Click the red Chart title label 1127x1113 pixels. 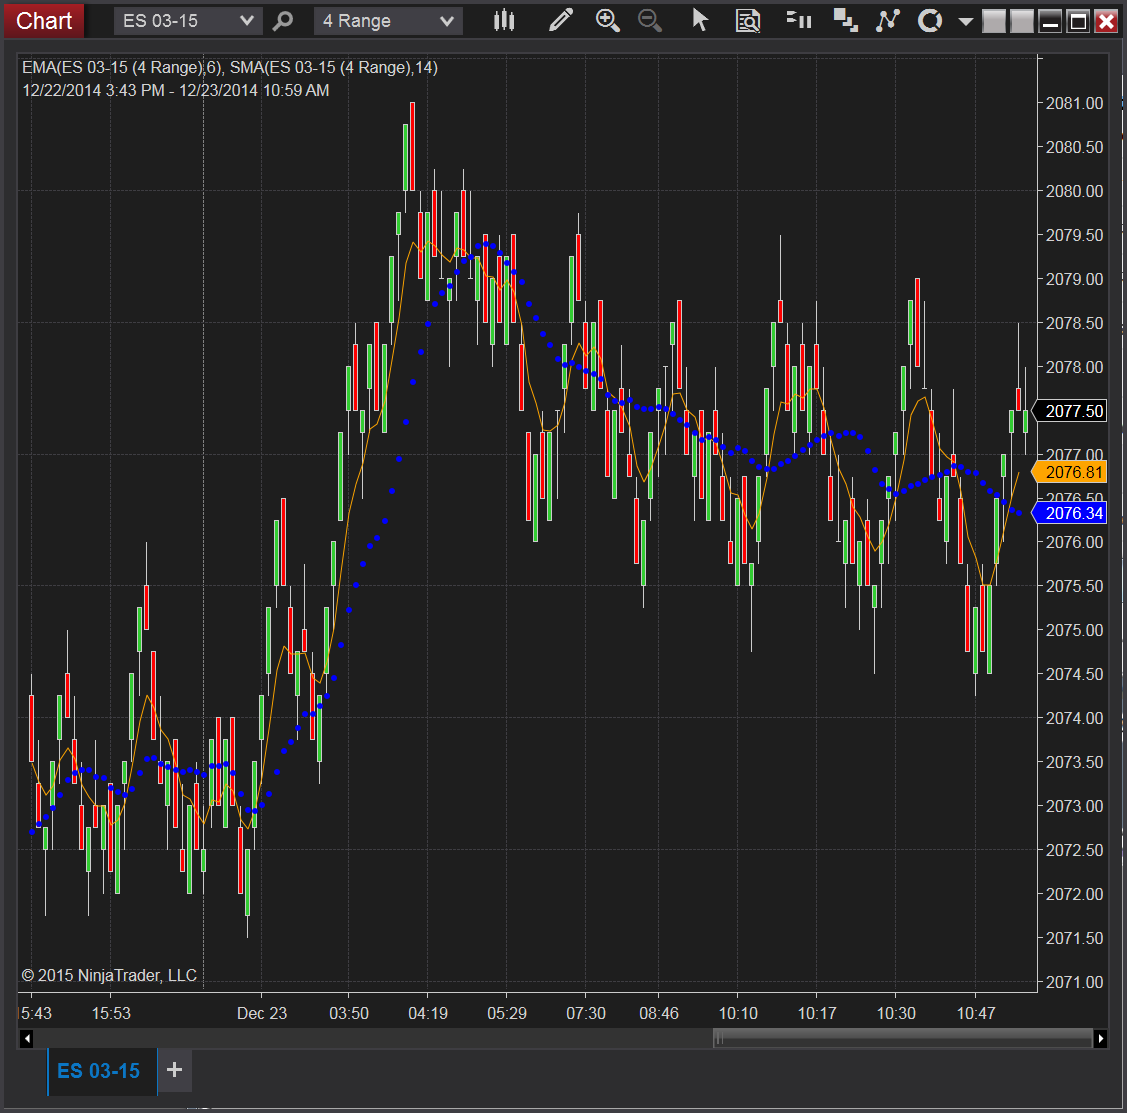pos(44,20)
